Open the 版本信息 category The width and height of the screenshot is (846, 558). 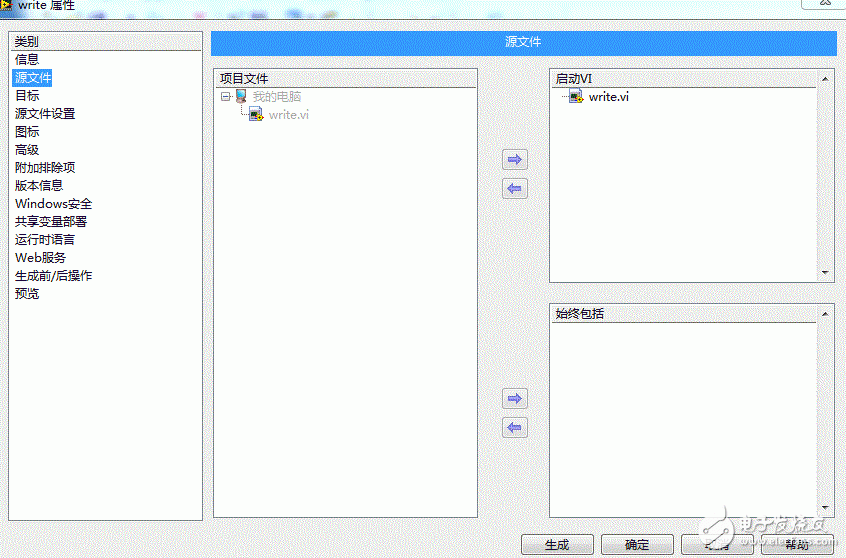pos(39,186)
